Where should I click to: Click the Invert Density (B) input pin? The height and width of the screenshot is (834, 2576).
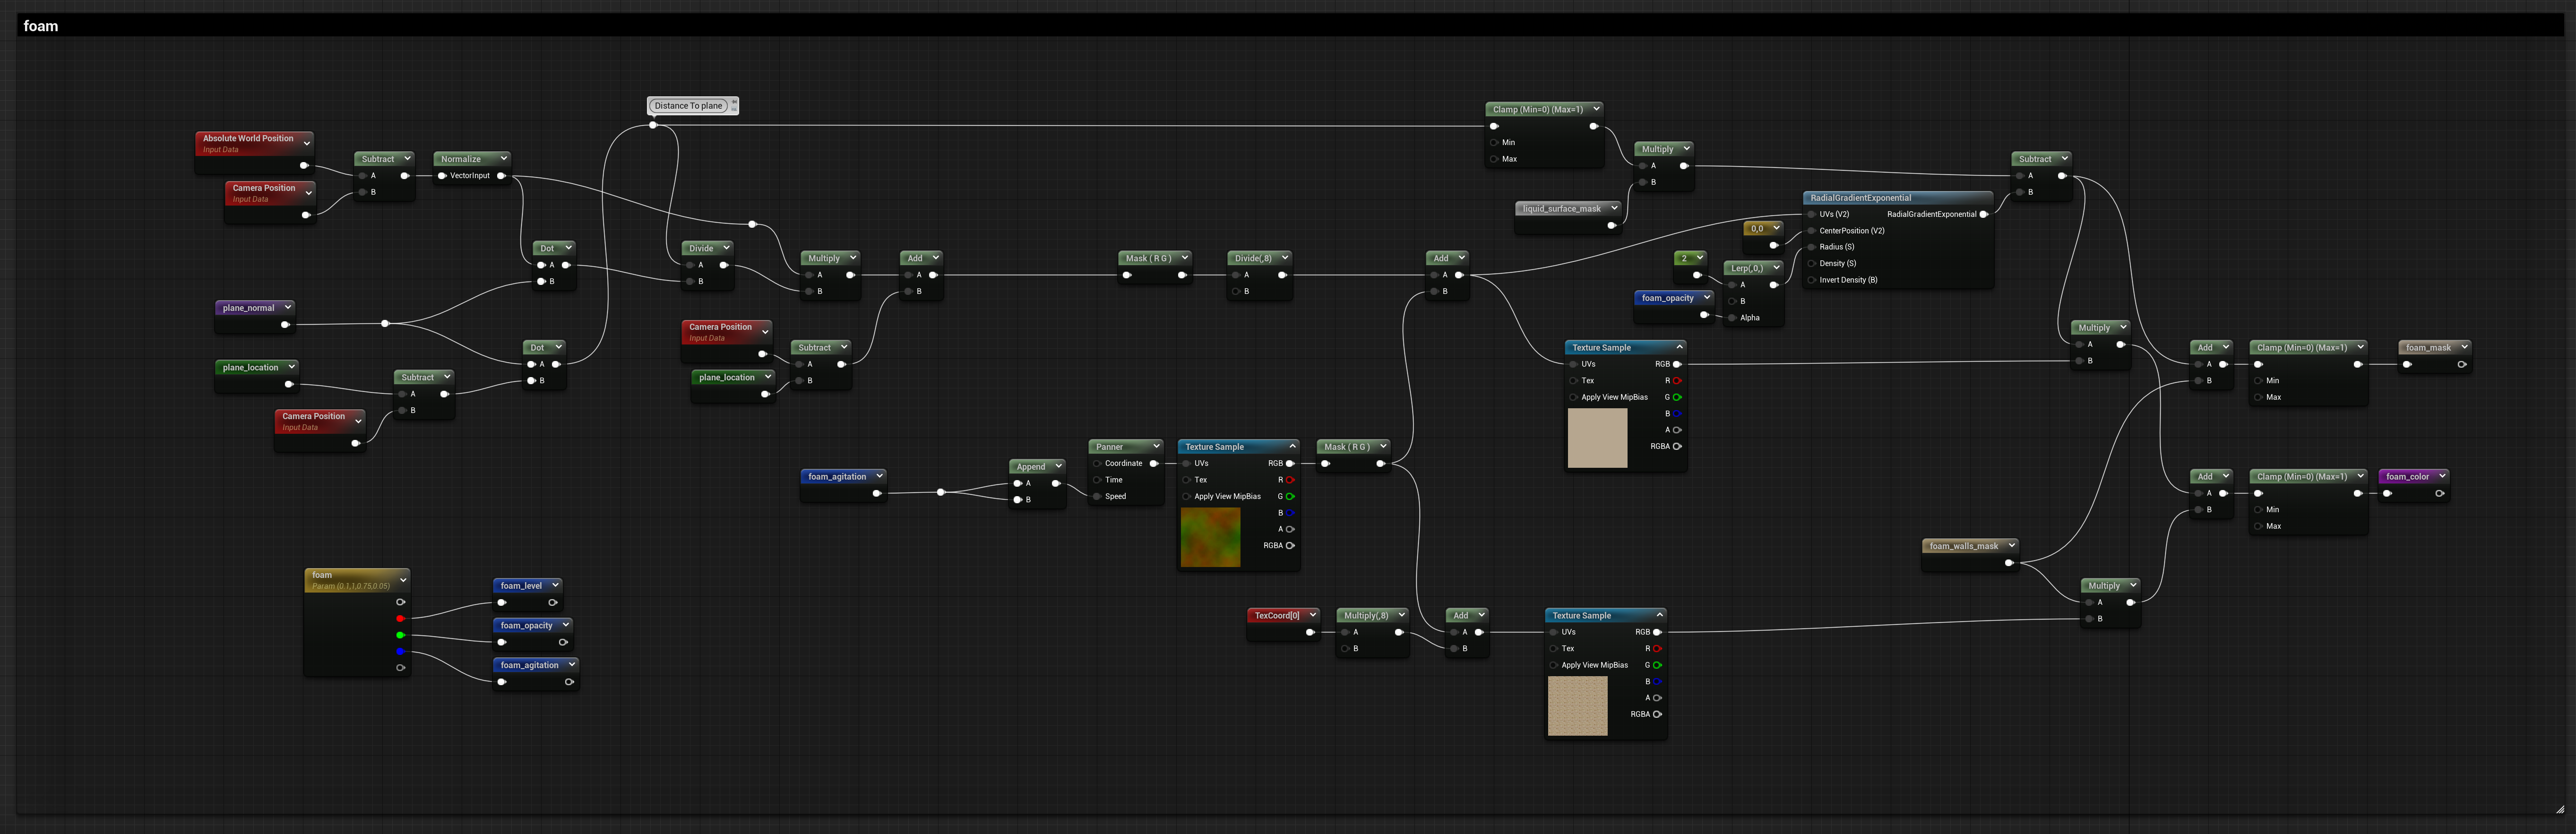pos(1811,280)
